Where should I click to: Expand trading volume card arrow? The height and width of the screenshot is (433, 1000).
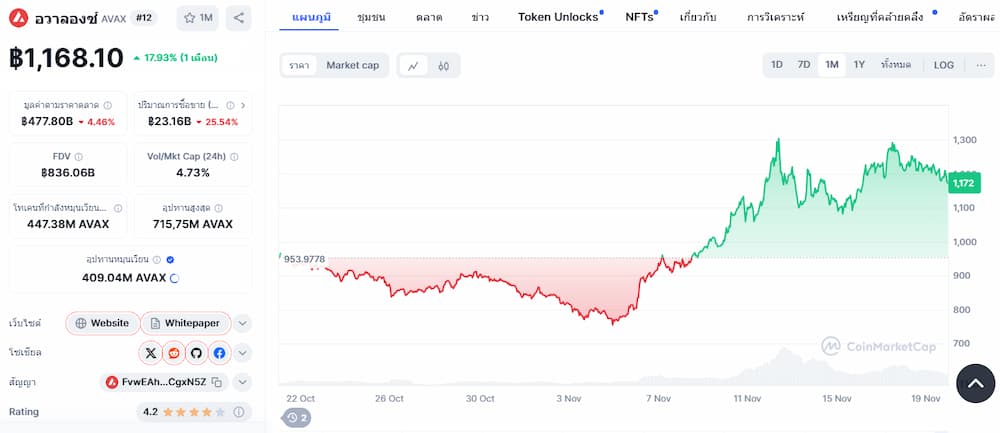(x=243, y=105)
